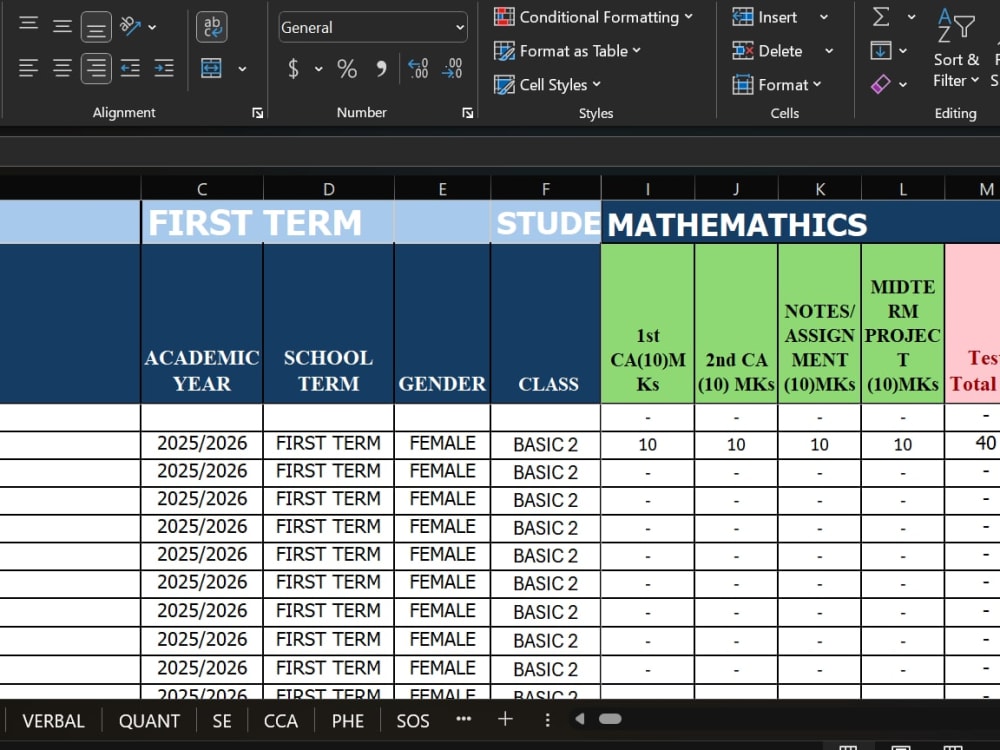Open Cell Styles gallery
The height and width of the screenshot is (750, 1000).
coord(547,85)
